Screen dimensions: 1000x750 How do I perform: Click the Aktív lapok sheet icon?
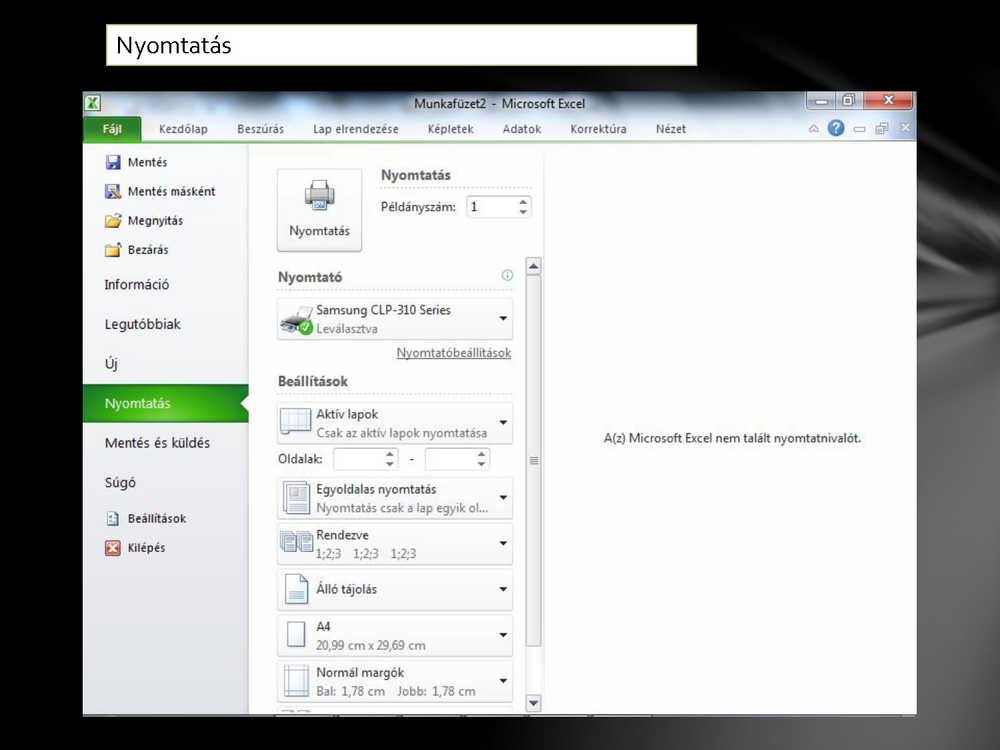(x=296, y=422)
